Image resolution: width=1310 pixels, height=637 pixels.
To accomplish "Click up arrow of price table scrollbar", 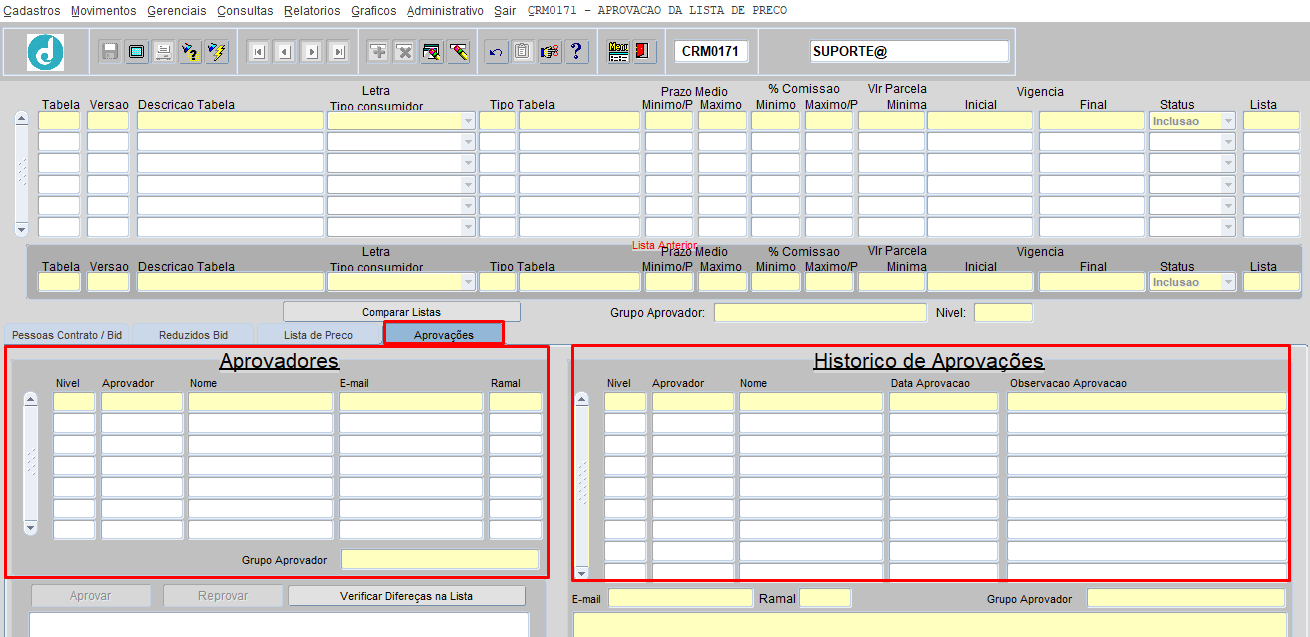I will (x=22, y=119).
